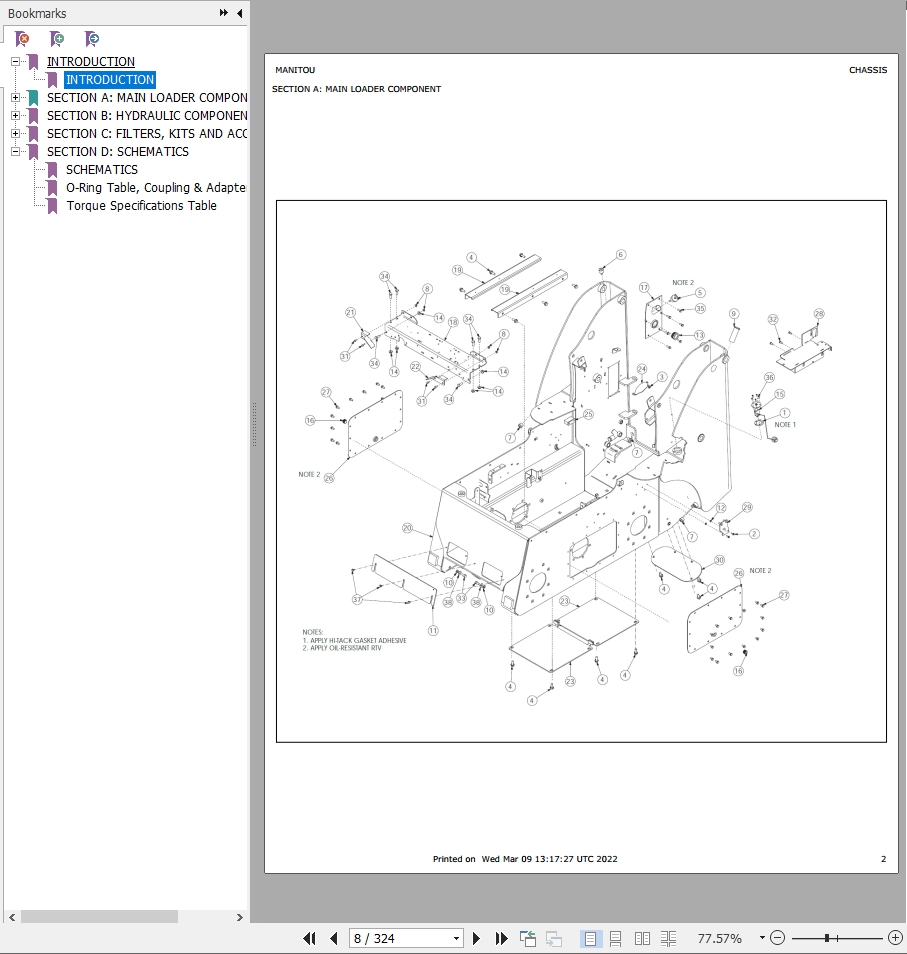Click the add new bookmark icon
Image resolution: width=907 pixels, height=954 pixels.
point(58,39)
